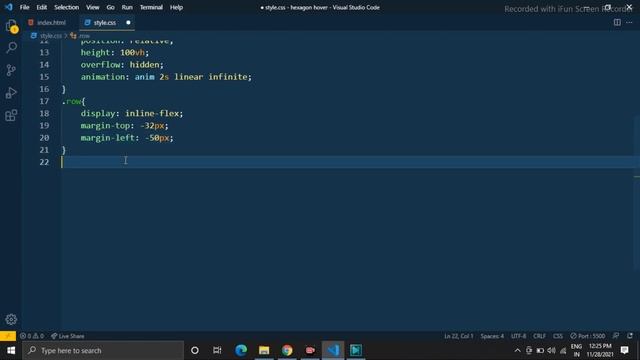
Task: Click line number 17 in gutter
Action: (x=44, y=101)
